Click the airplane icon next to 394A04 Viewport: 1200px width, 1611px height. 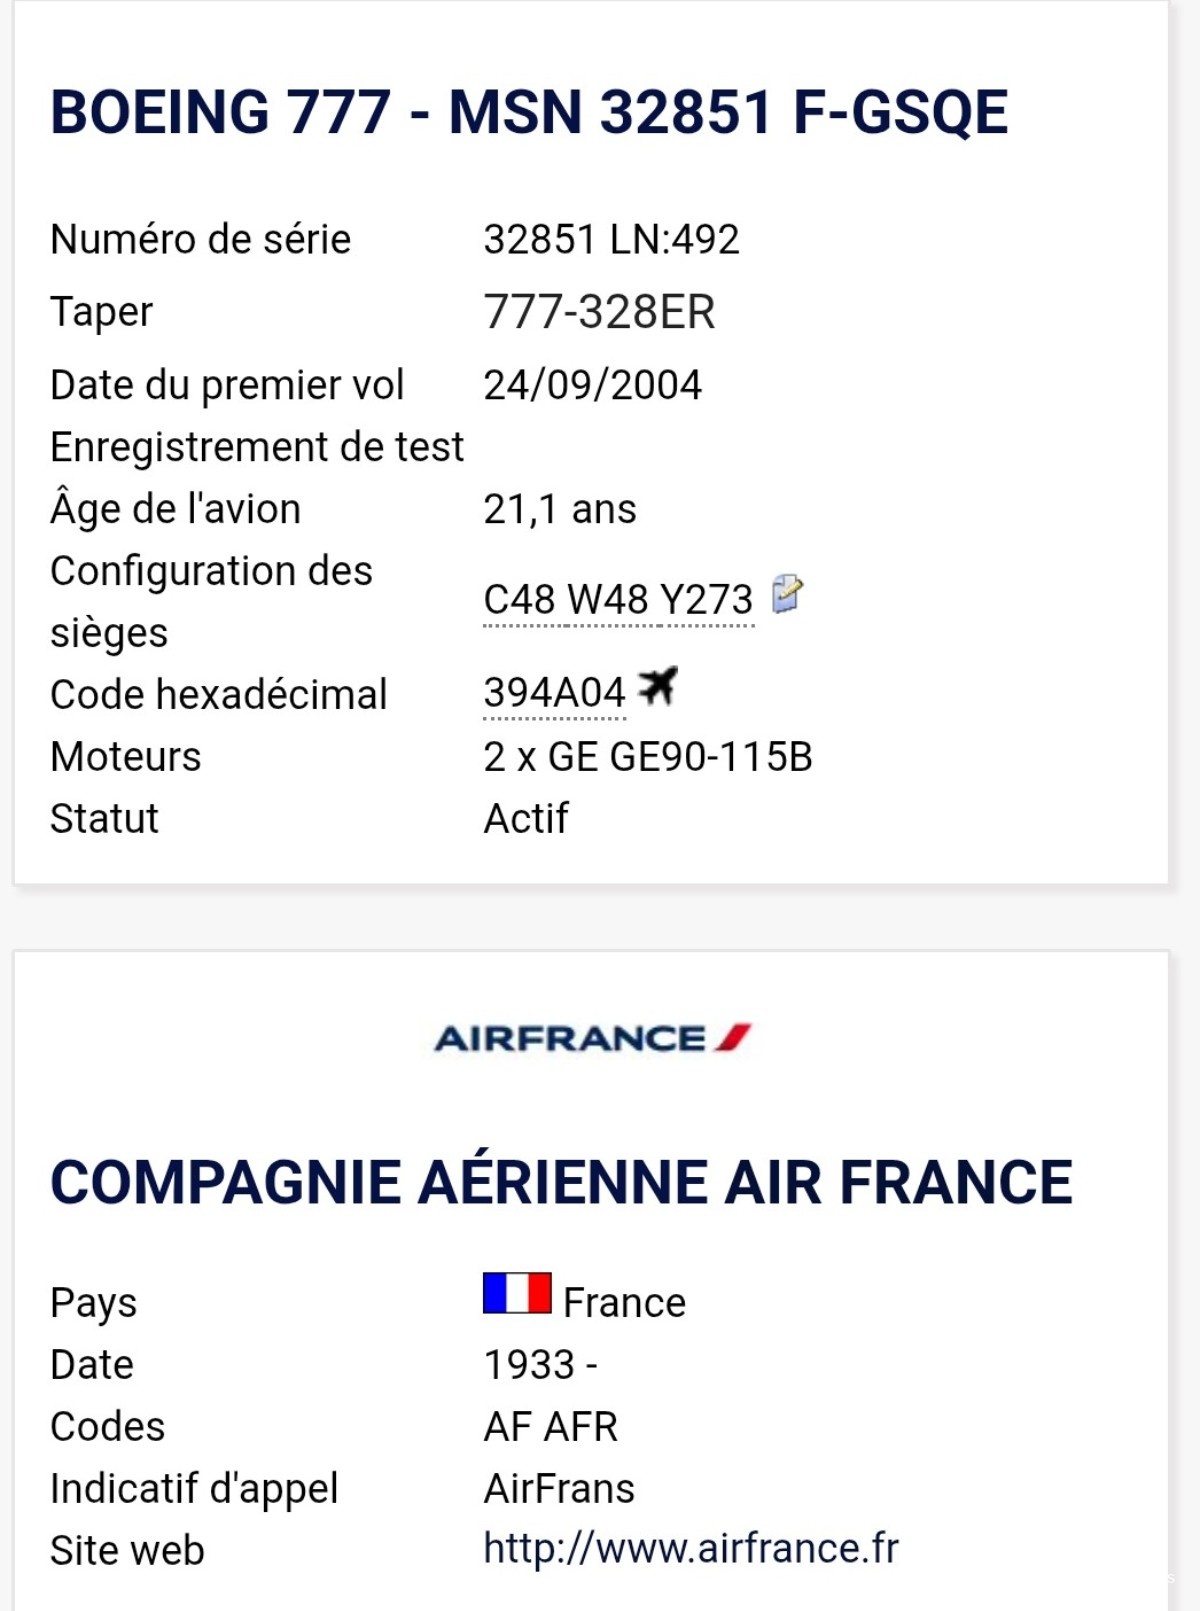coord(658,687)
